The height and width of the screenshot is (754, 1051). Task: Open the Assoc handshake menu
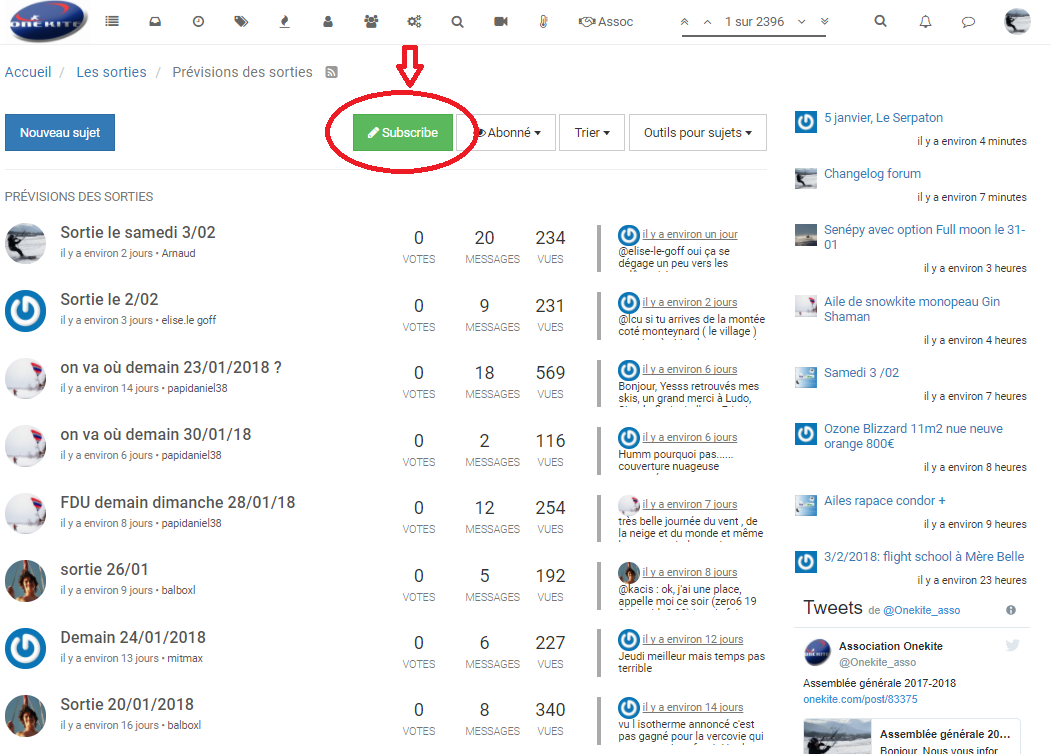tap(606, 21)
